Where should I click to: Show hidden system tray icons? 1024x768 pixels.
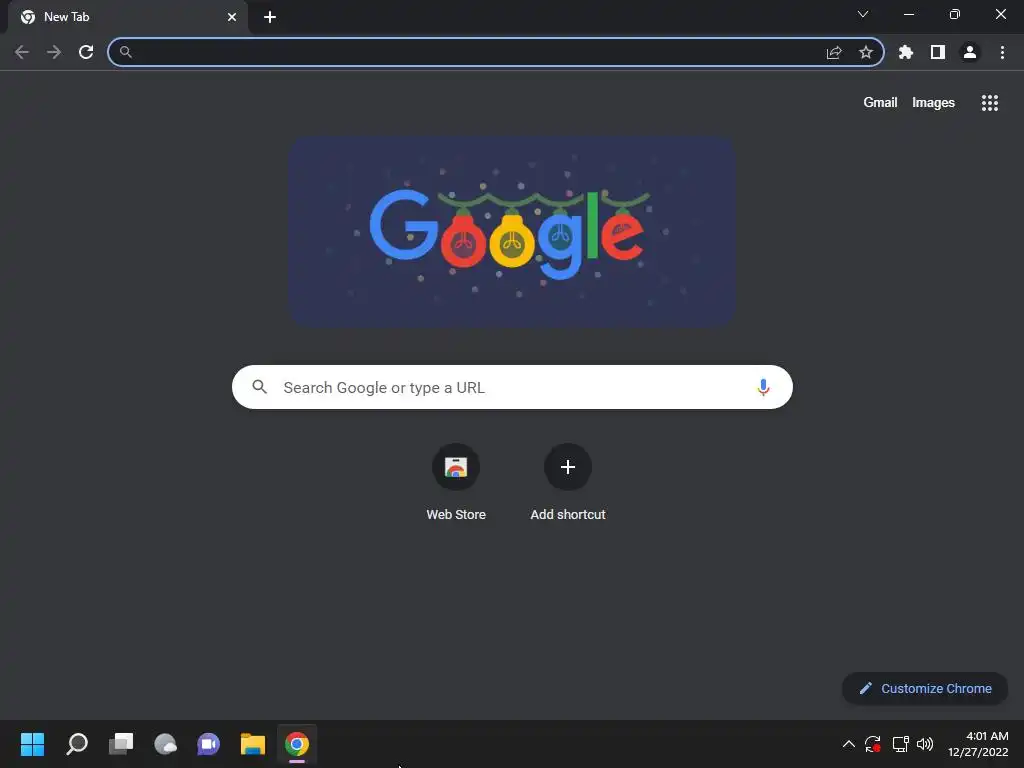(x=848, y=744)
